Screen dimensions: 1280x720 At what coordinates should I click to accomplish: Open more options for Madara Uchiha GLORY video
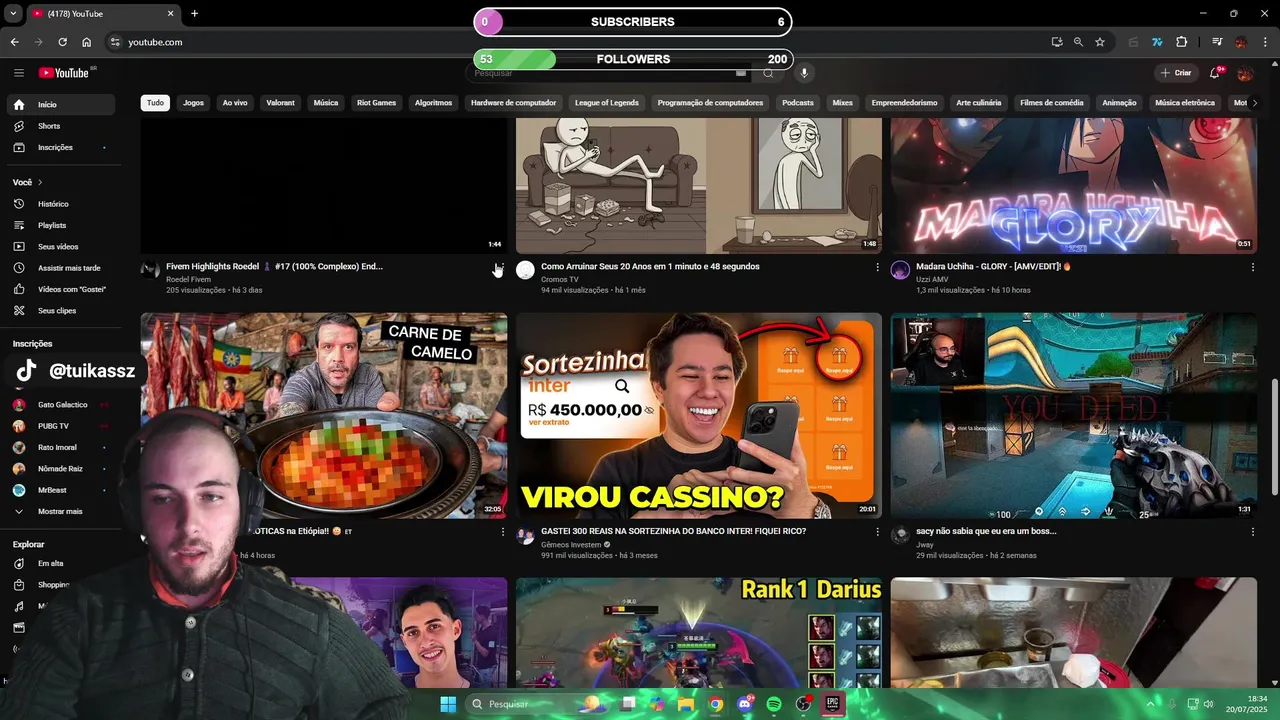[x=1253, y=267]
